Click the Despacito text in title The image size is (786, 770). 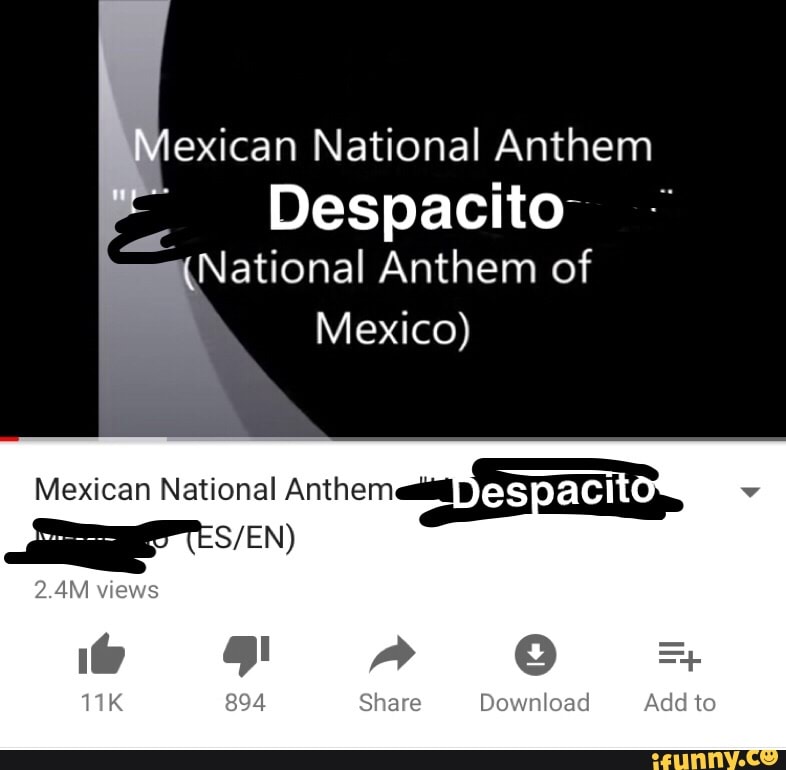pos(553,491)
